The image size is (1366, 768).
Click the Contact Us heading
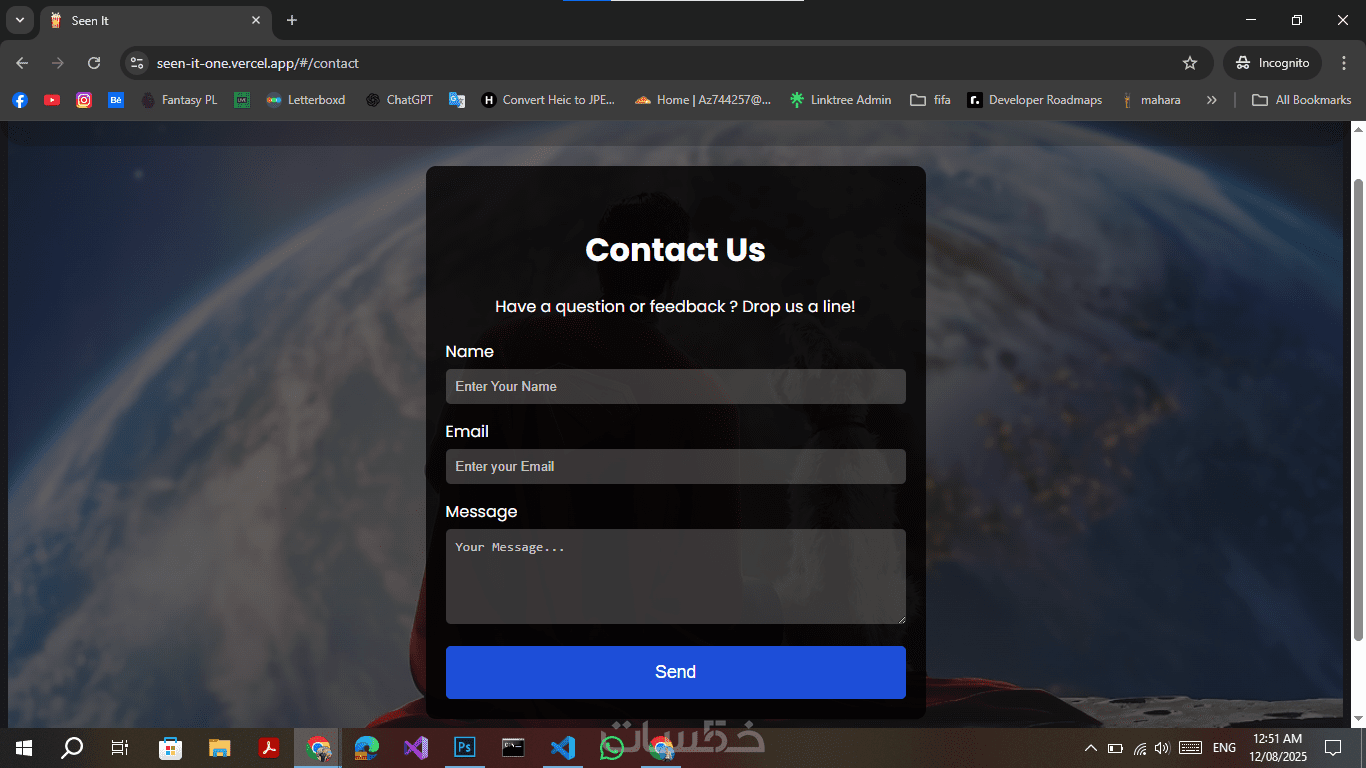tap(676, 250)
